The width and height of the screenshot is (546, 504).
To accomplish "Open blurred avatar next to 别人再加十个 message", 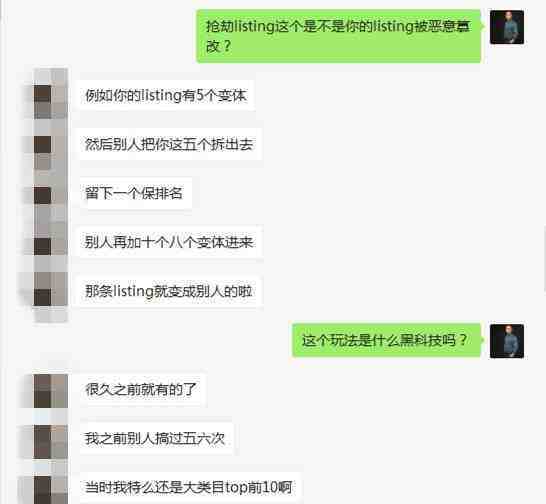I will click(x=51, y=242).
